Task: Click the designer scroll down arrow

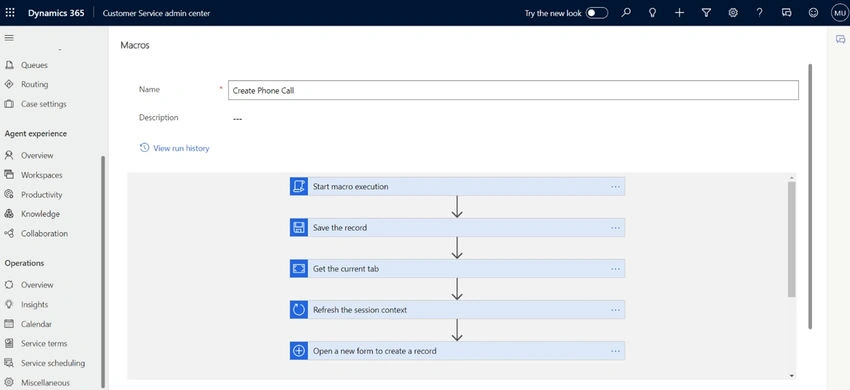Action: pos(791,375)
